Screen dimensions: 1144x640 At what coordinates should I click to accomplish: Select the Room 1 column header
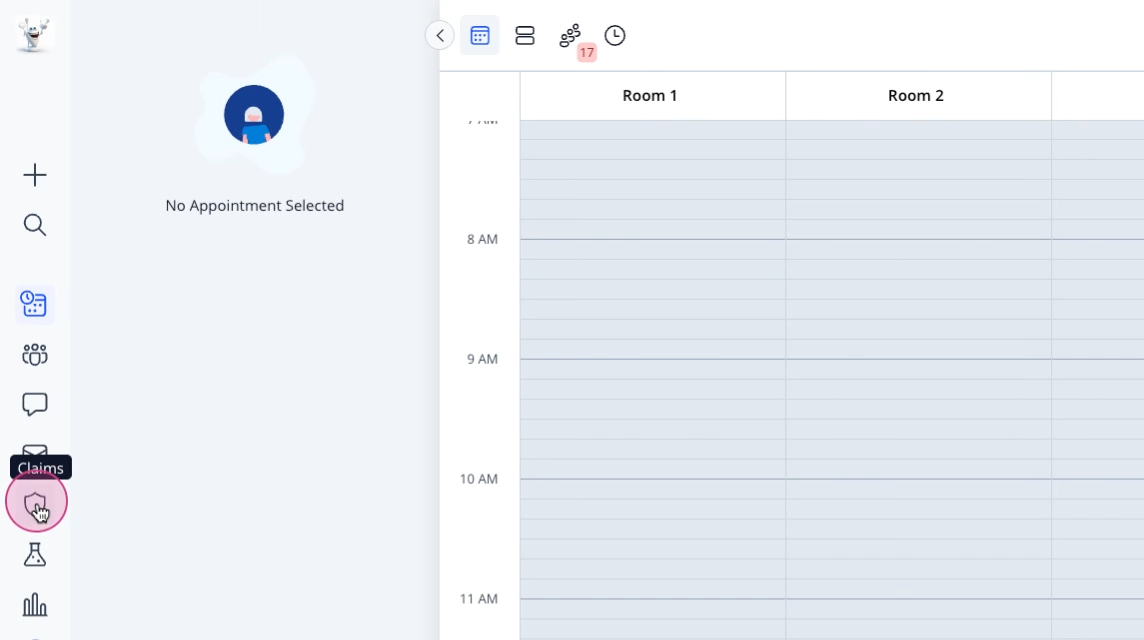[x=652, y=96]
